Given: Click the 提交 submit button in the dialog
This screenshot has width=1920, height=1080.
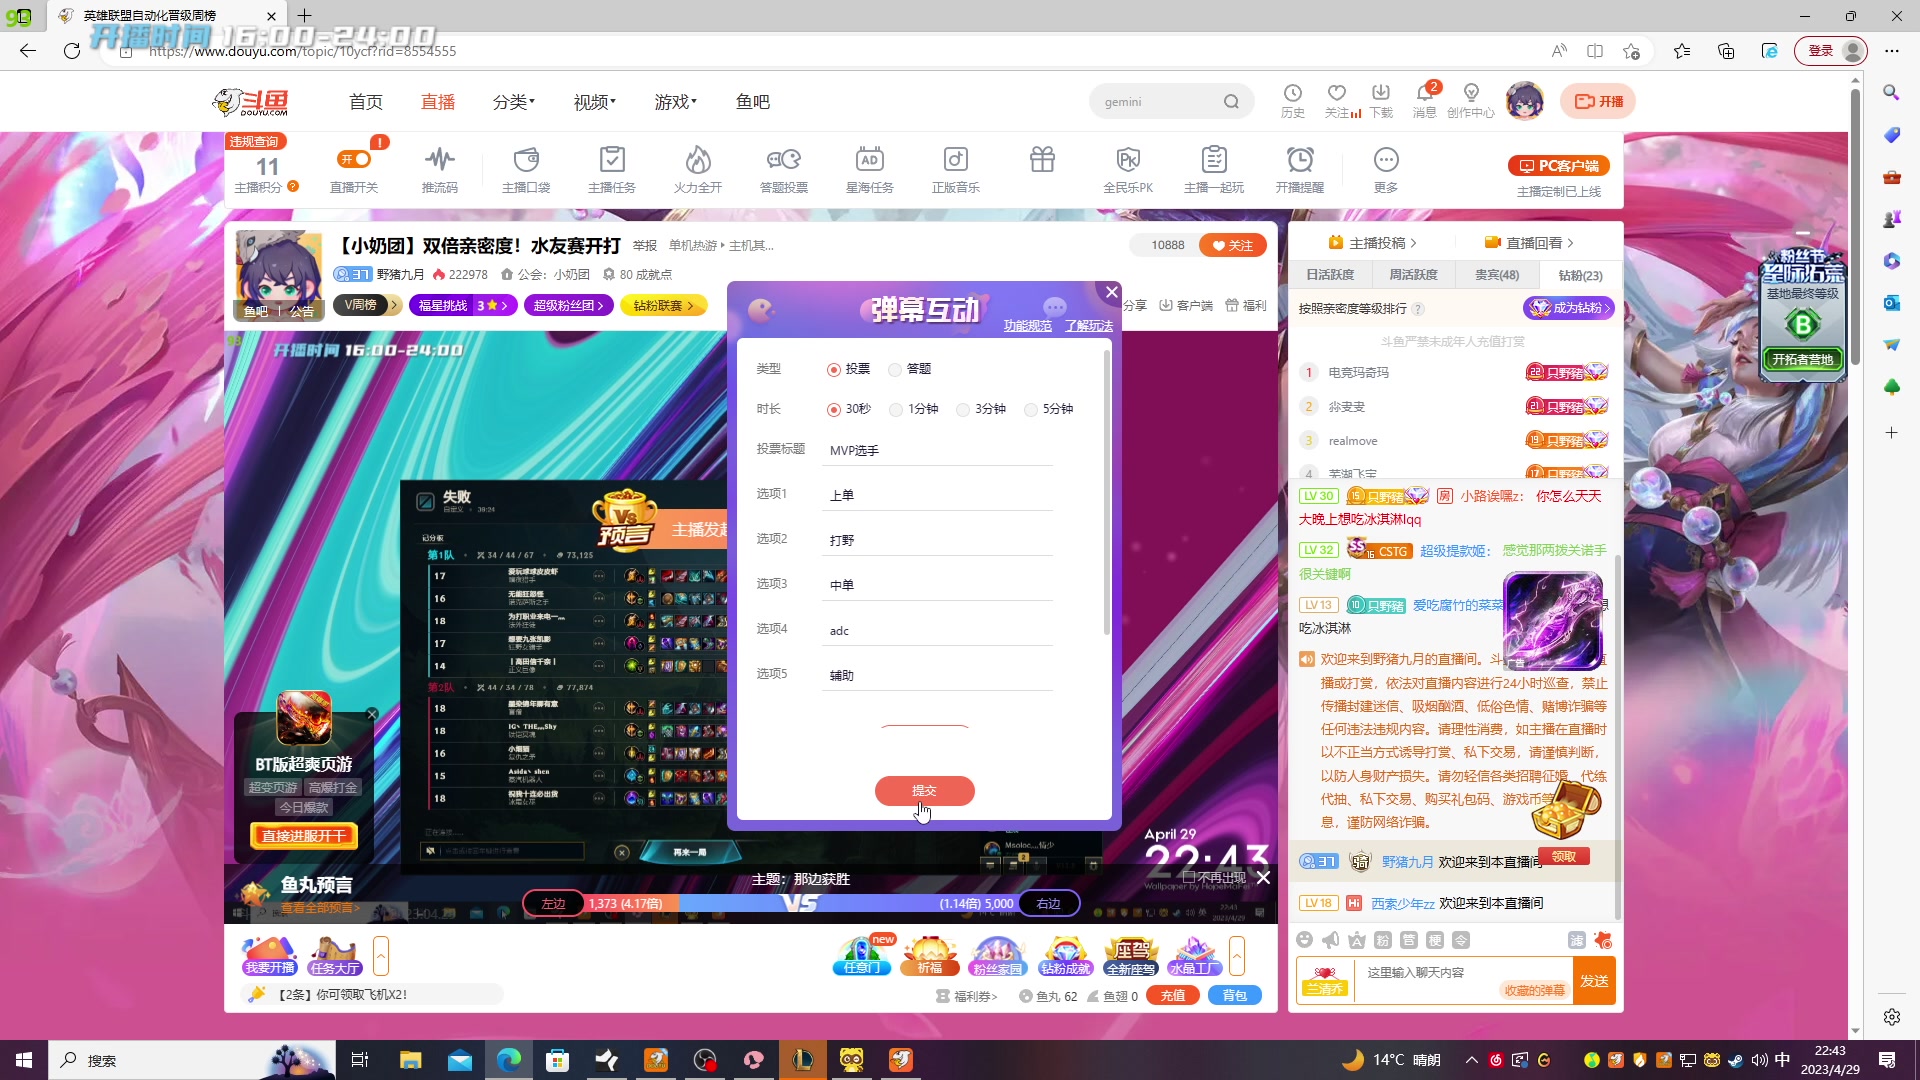Looking at the screenshot, I should click(x=924, y=790).
